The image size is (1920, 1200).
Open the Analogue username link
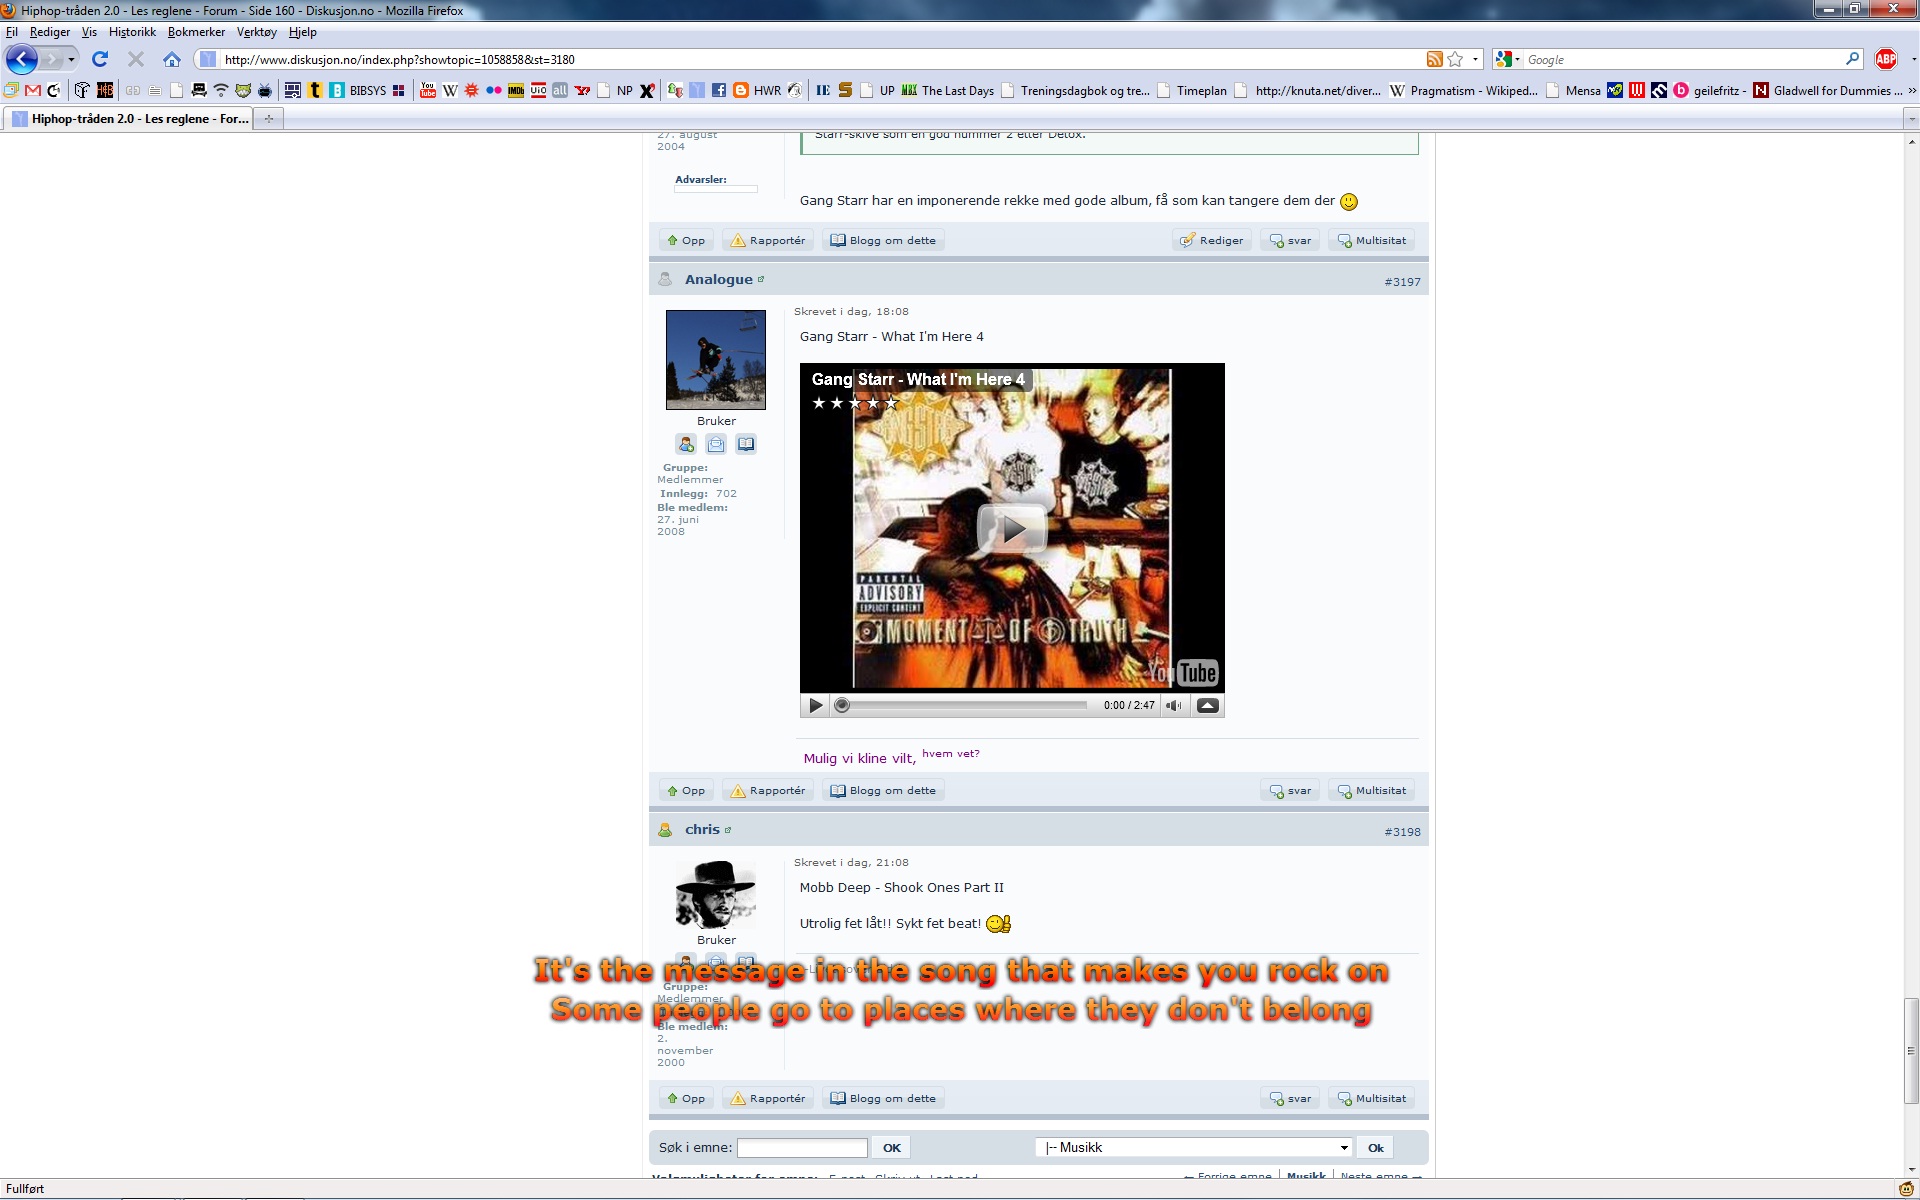click(718, 279)
